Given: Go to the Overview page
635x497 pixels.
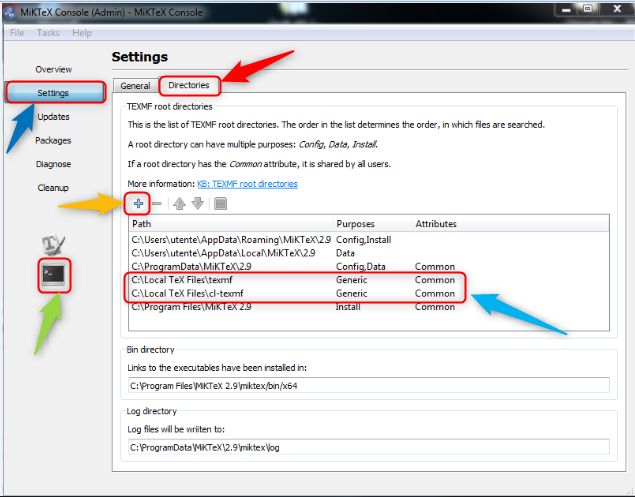Looking at the screenshot, I should point(53,69).
